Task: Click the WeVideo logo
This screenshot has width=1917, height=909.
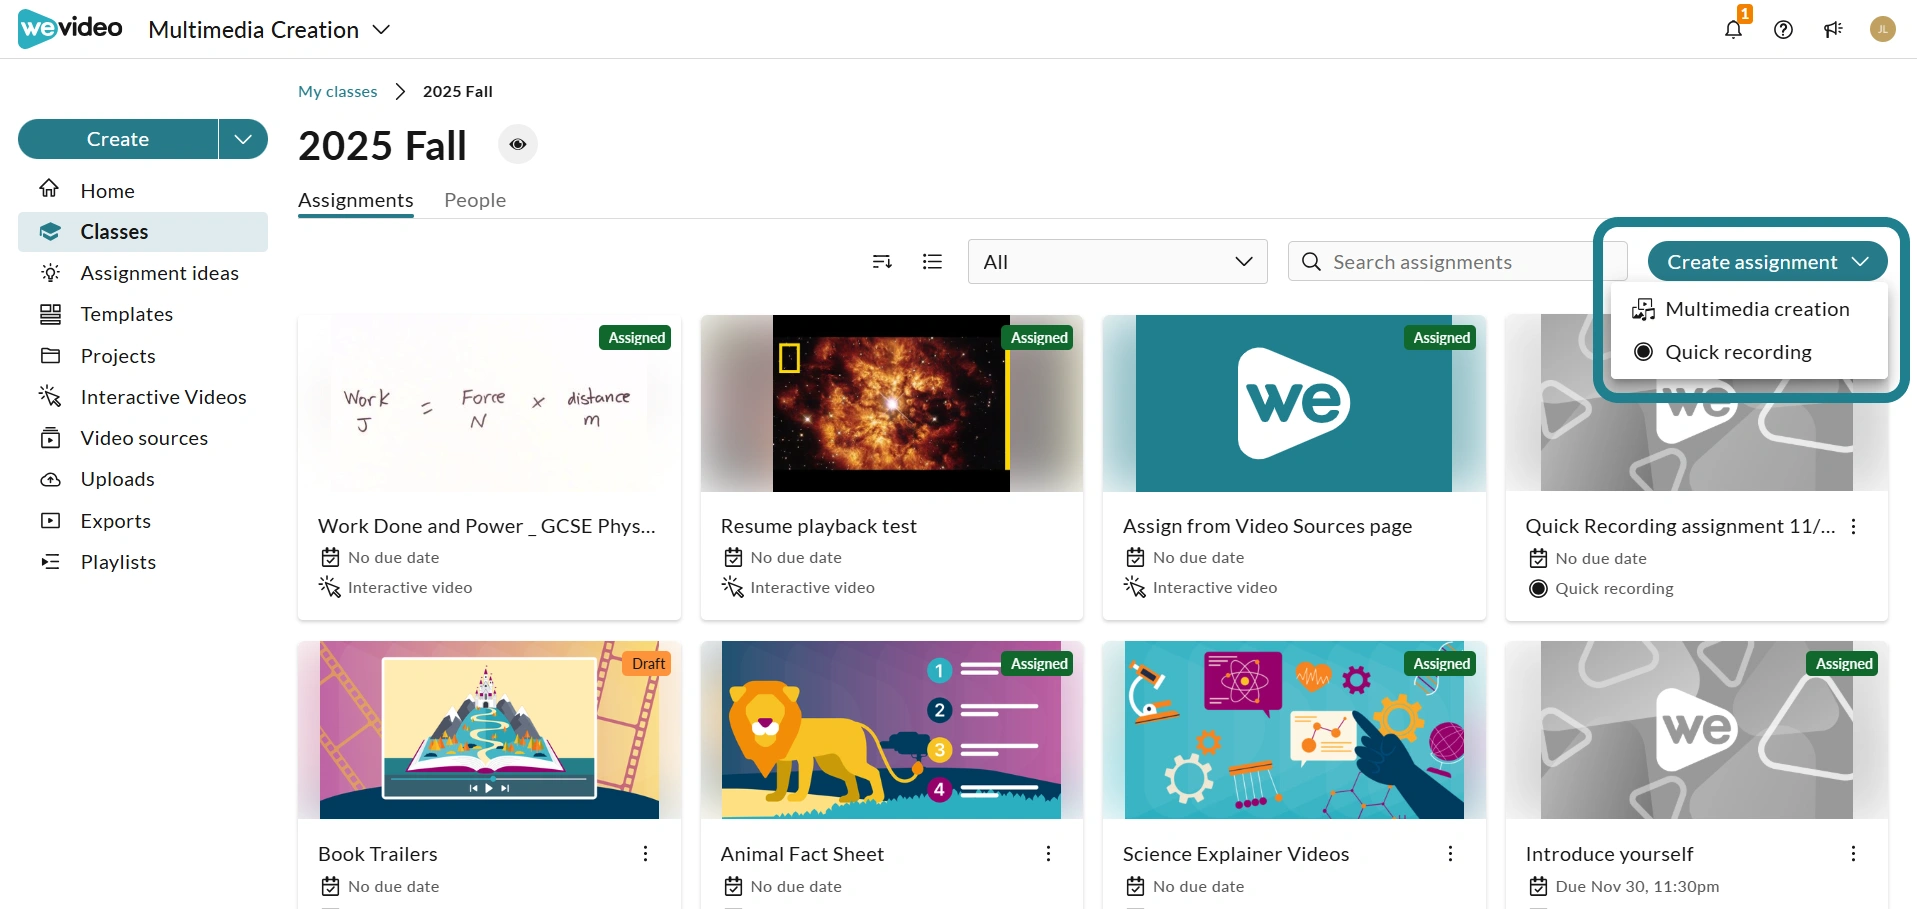Action: (x=70, y=28)
